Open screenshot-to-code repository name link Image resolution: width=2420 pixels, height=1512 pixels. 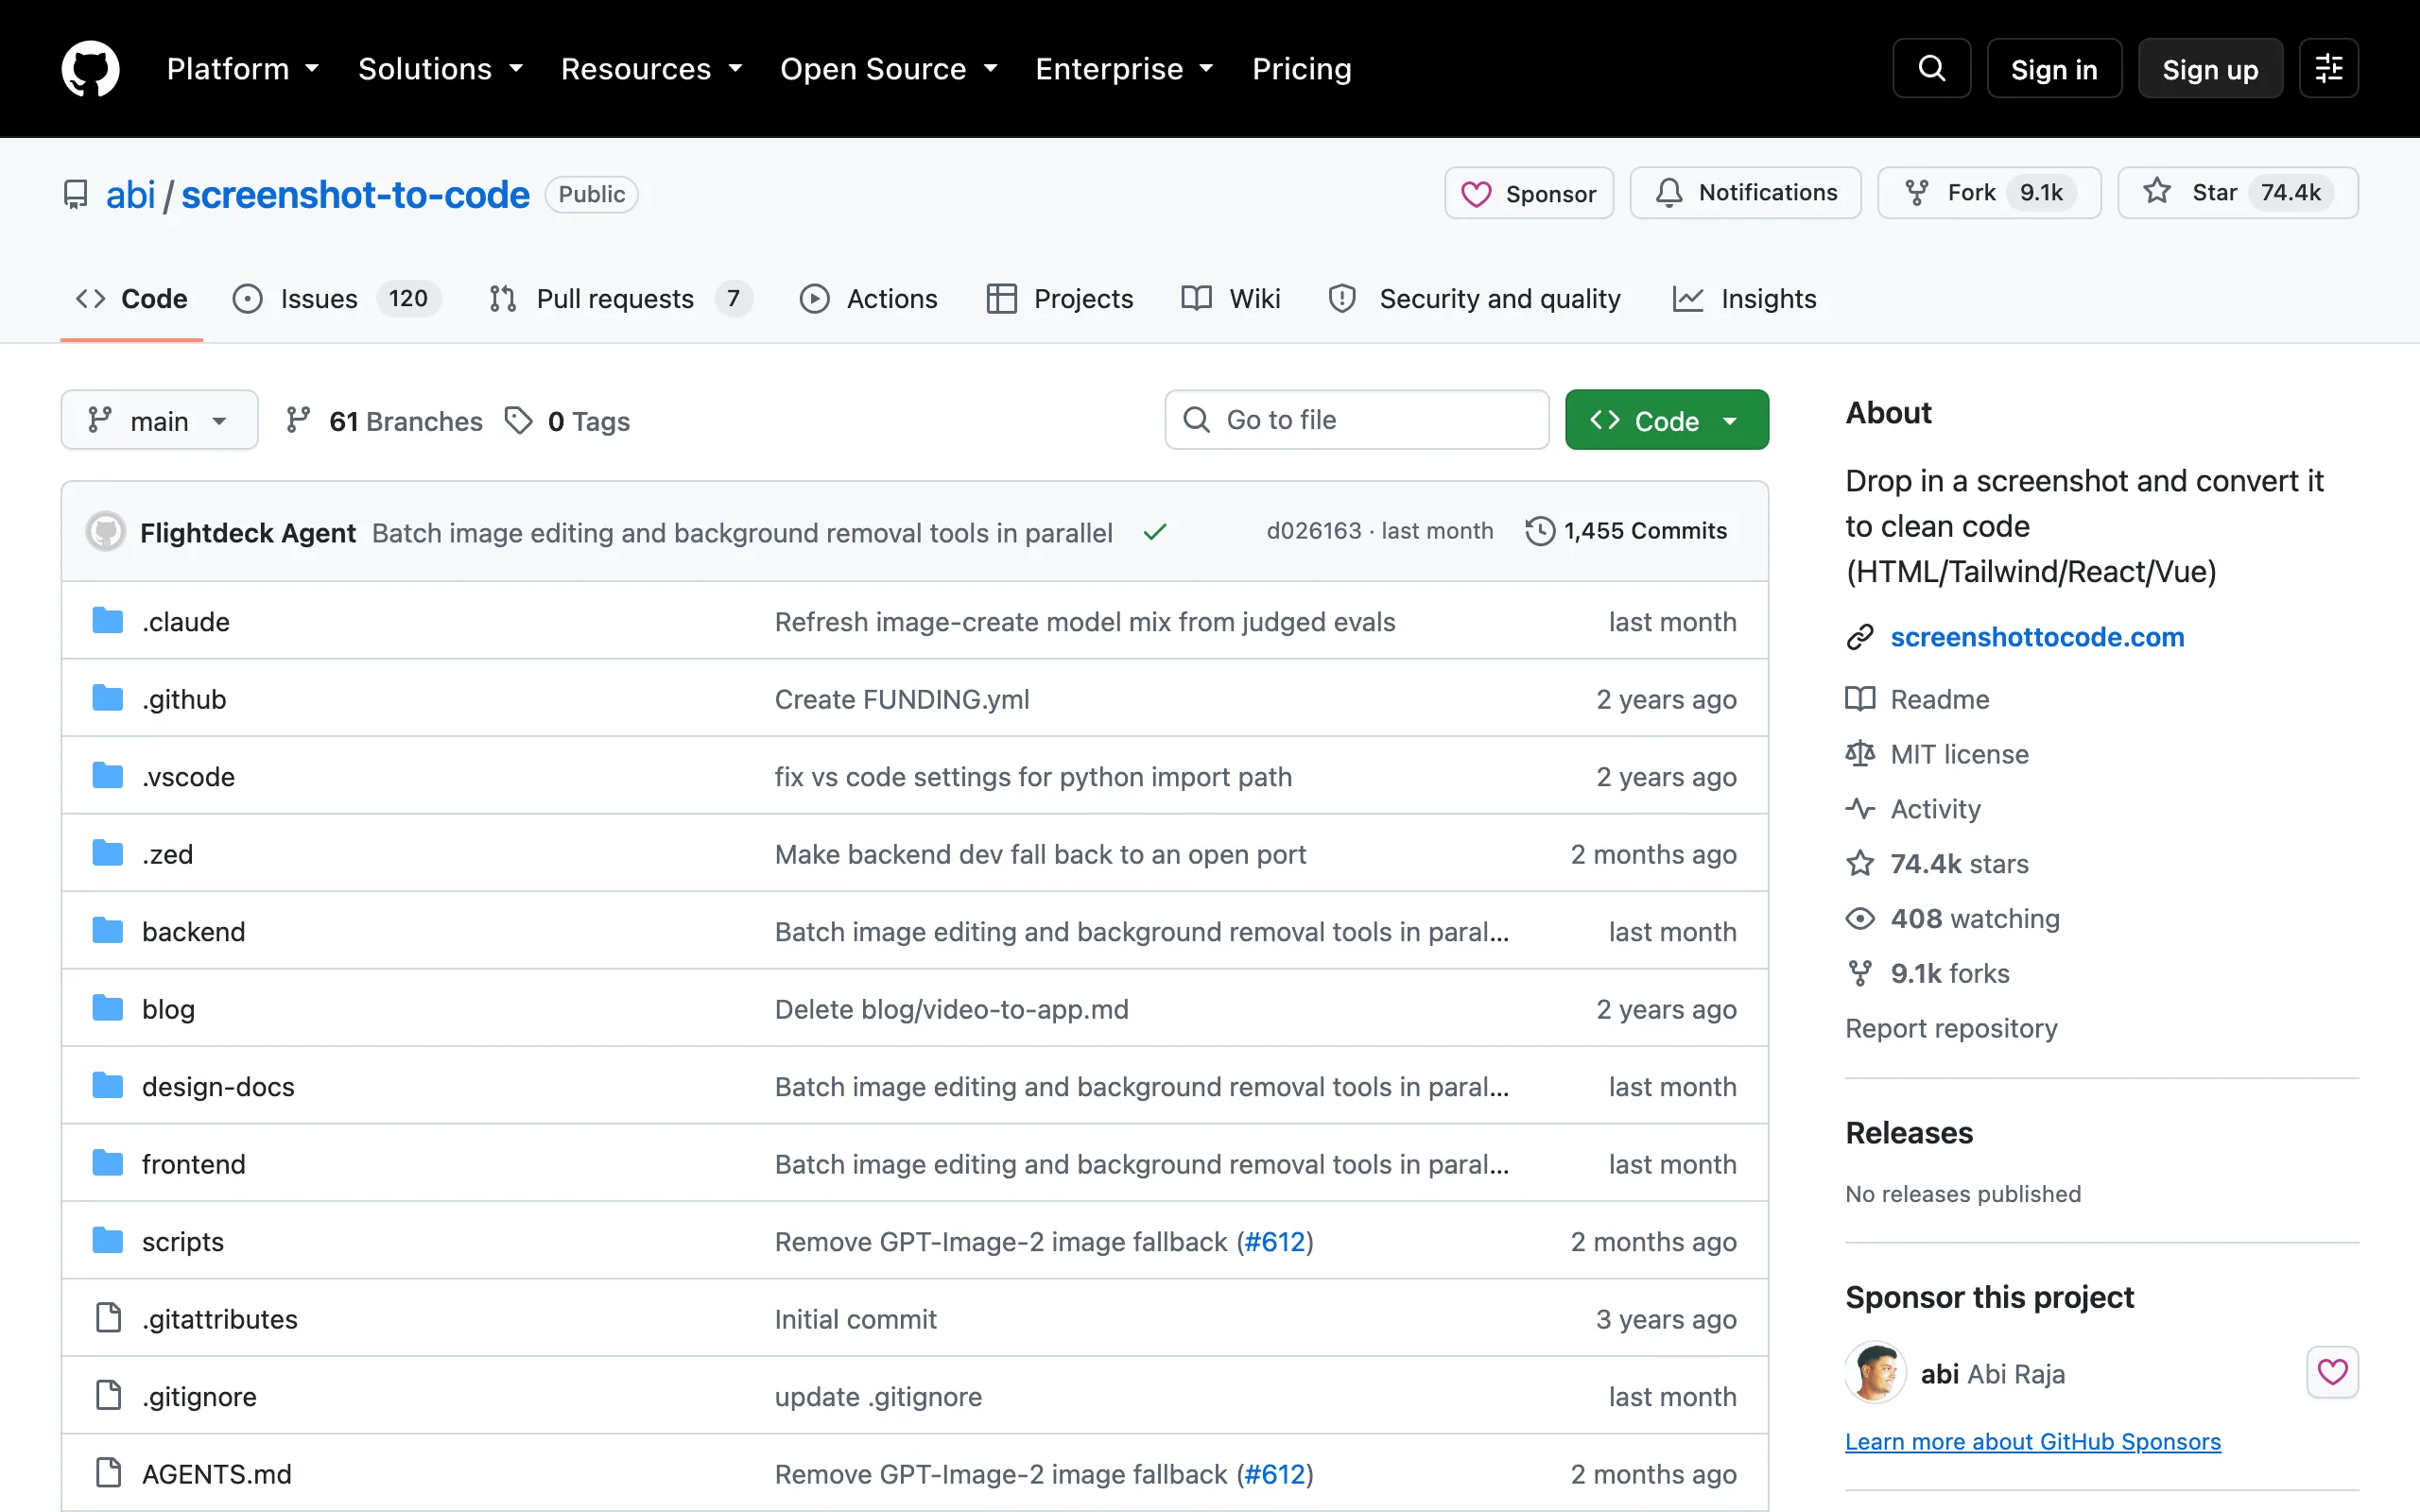355,194
